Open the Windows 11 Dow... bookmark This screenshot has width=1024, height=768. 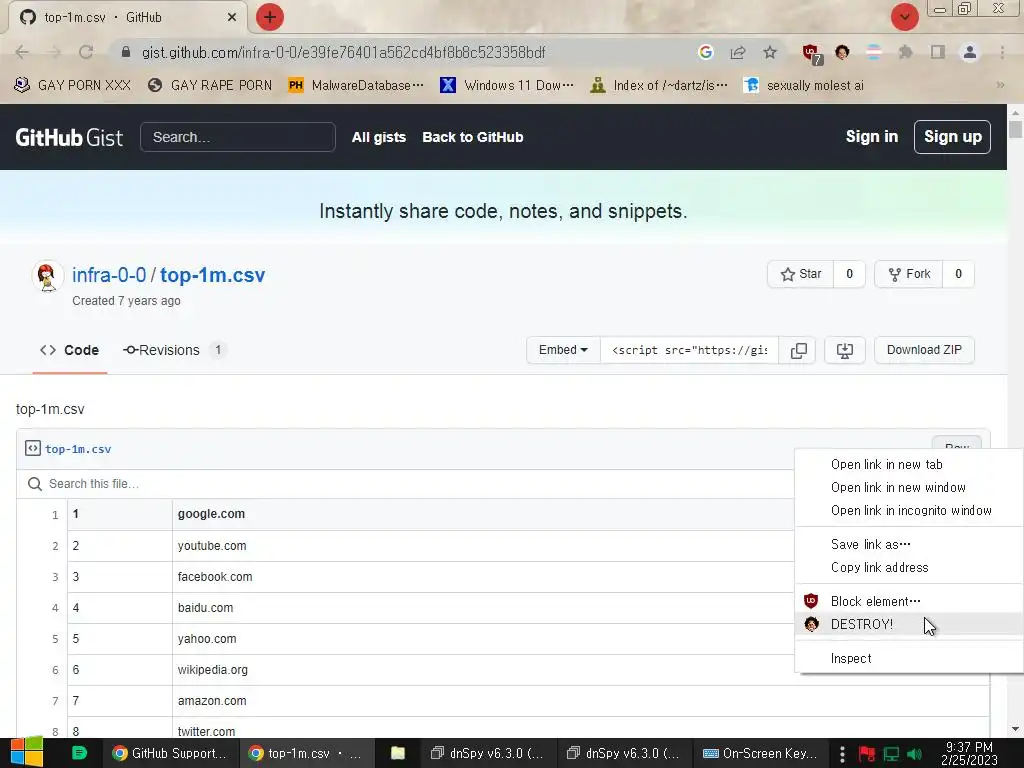click(x=507, y=86)
